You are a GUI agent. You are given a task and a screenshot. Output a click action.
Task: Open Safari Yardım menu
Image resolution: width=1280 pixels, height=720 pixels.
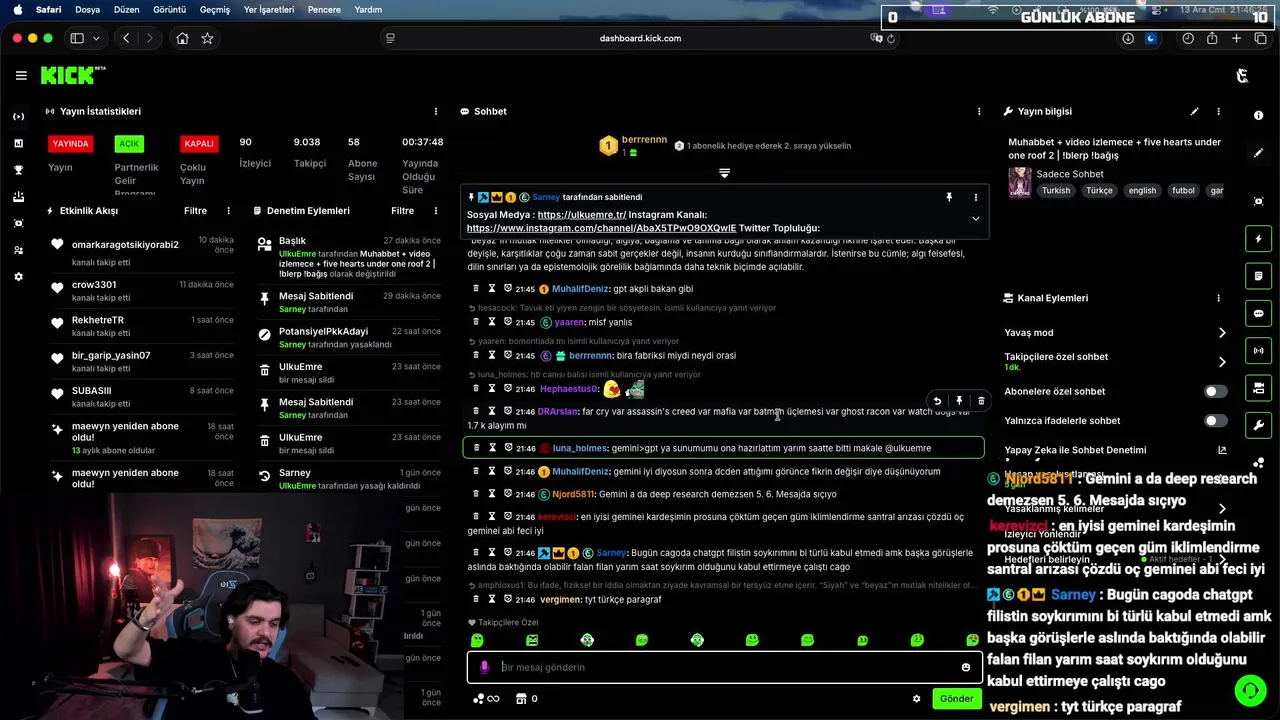[x=368, y=9]
